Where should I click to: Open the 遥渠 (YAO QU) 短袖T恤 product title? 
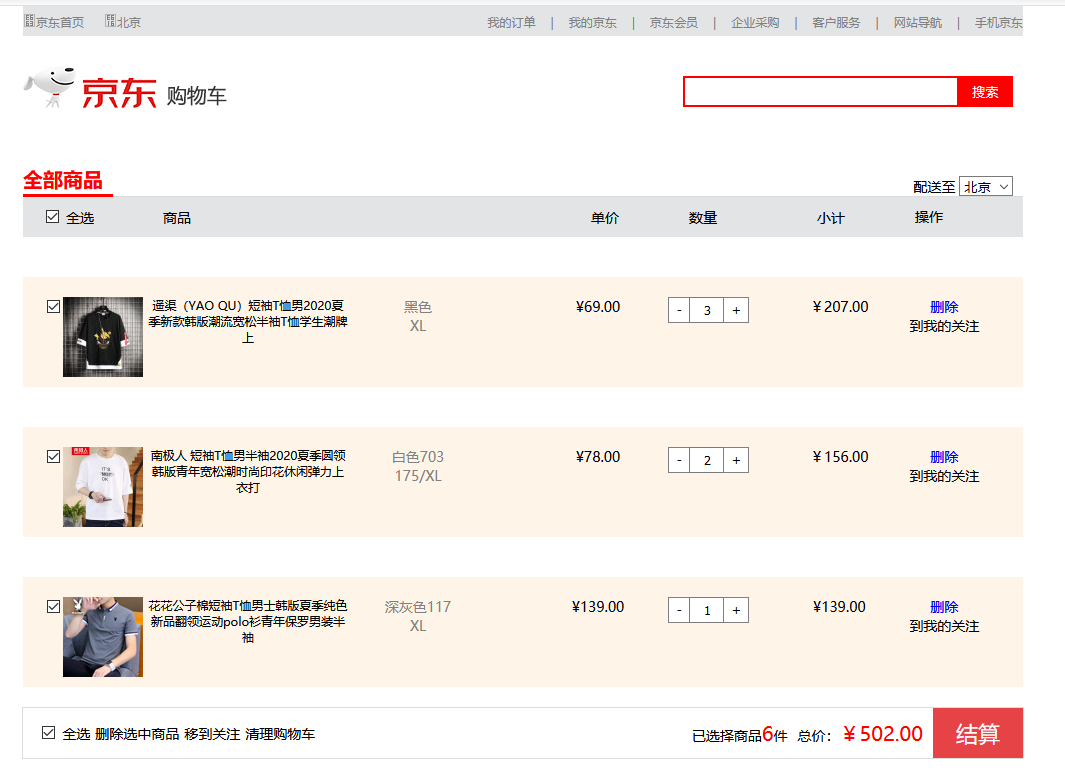point(248,321)
